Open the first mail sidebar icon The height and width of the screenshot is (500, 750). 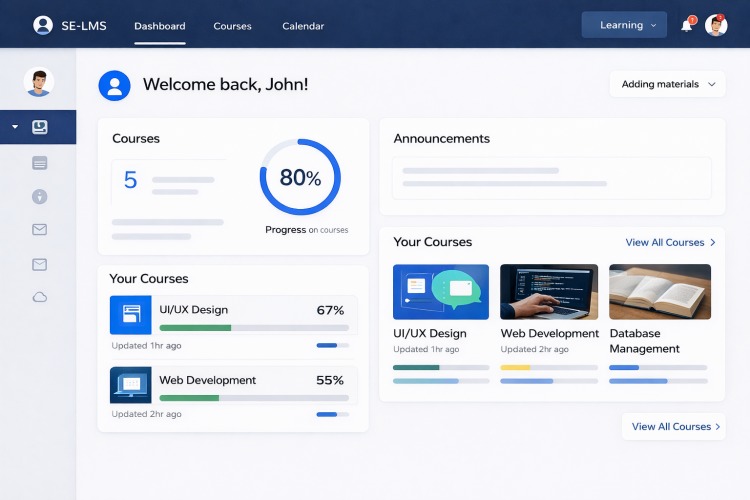point(40,230)
